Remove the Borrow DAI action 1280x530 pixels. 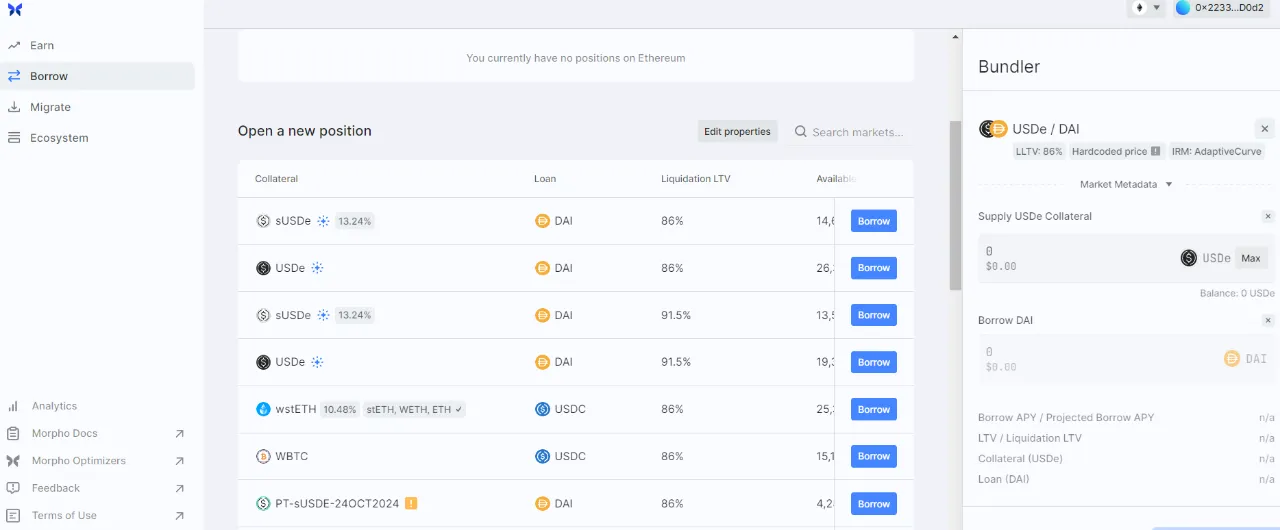[1268, 320]
